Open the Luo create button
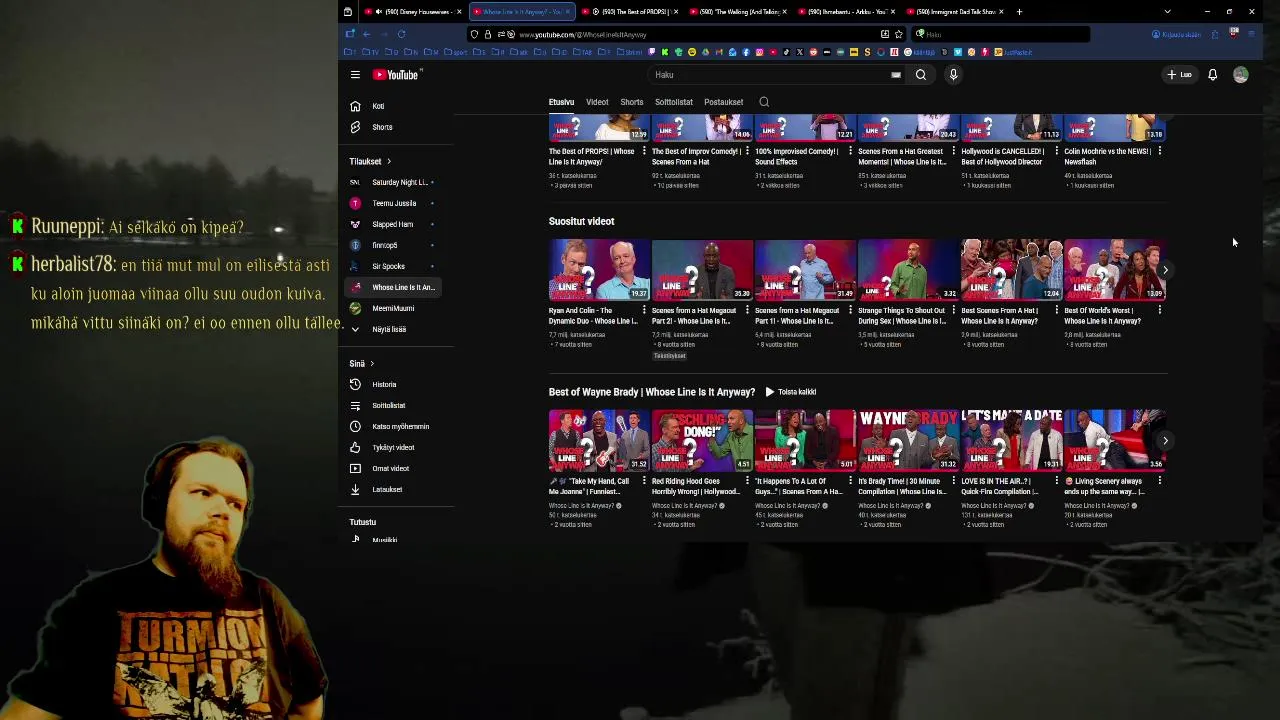Viewport: 1280px width, 720px height. click(x=1180, y=75)
